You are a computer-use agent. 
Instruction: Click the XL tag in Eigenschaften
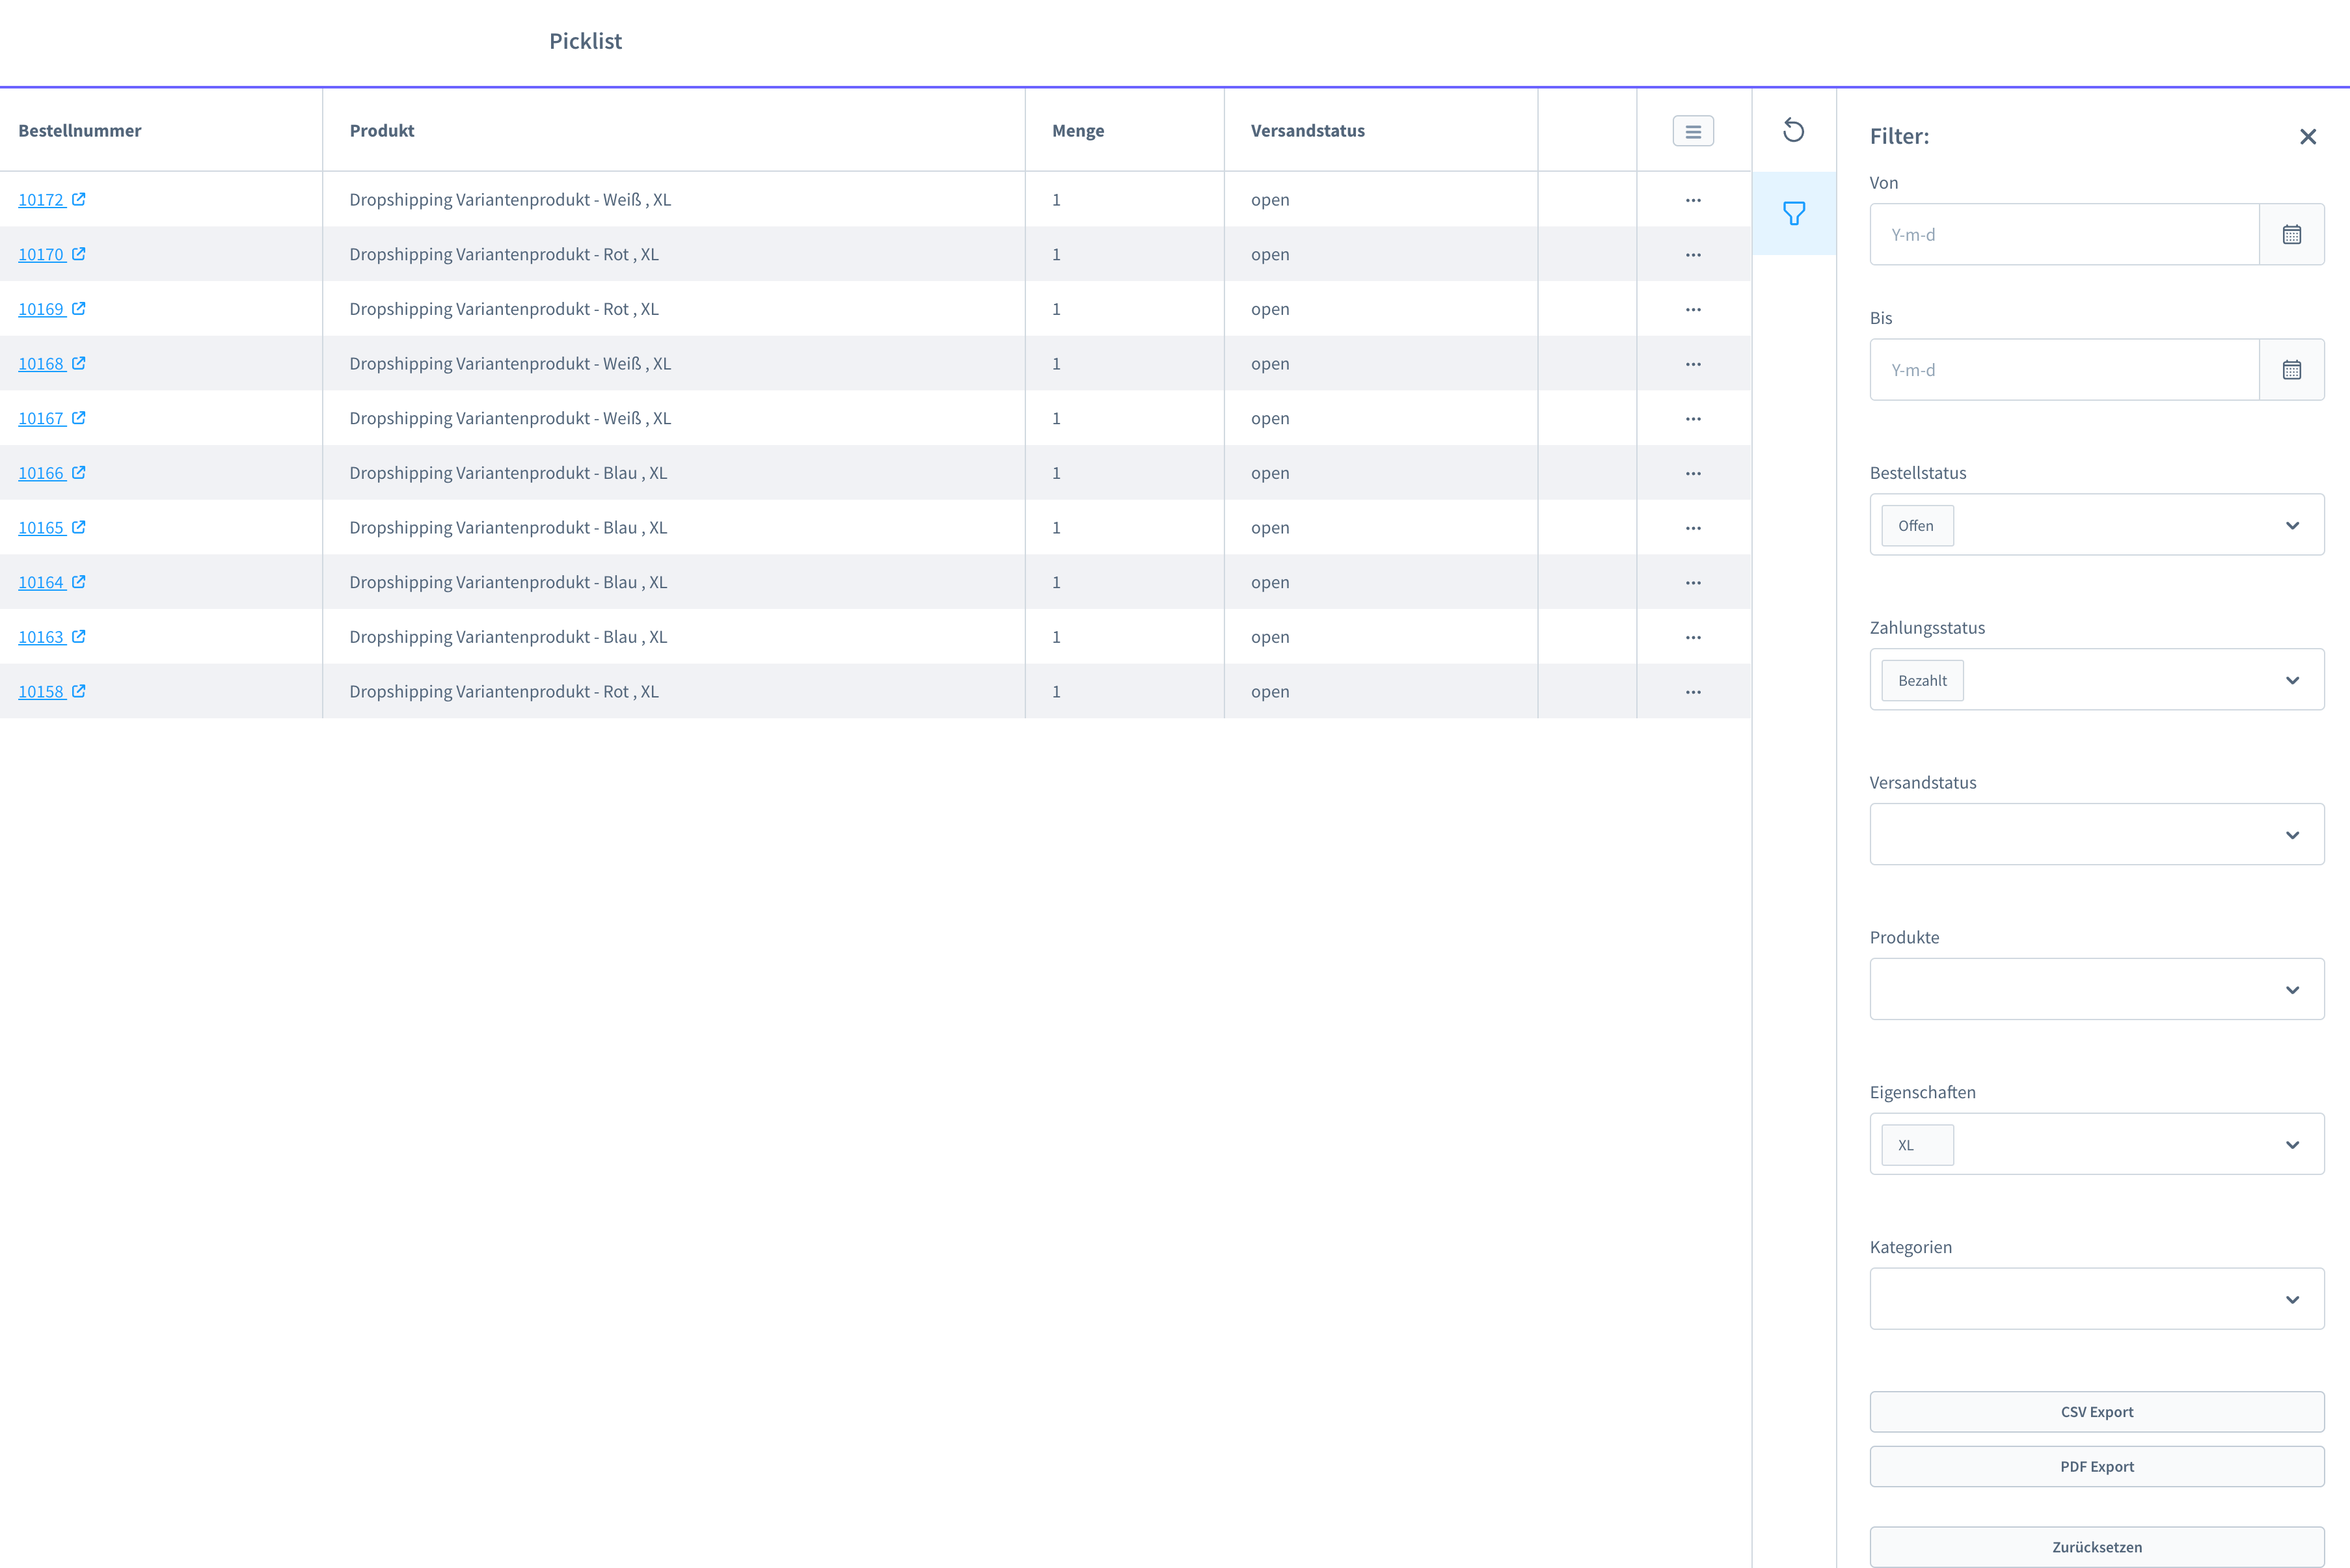1917,1146
